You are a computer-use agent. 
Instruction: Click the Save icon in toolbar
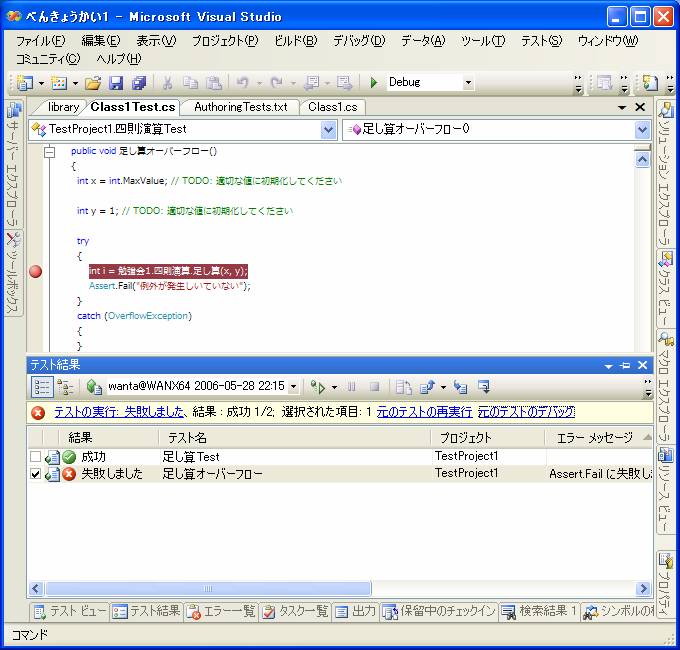(116, 83)
